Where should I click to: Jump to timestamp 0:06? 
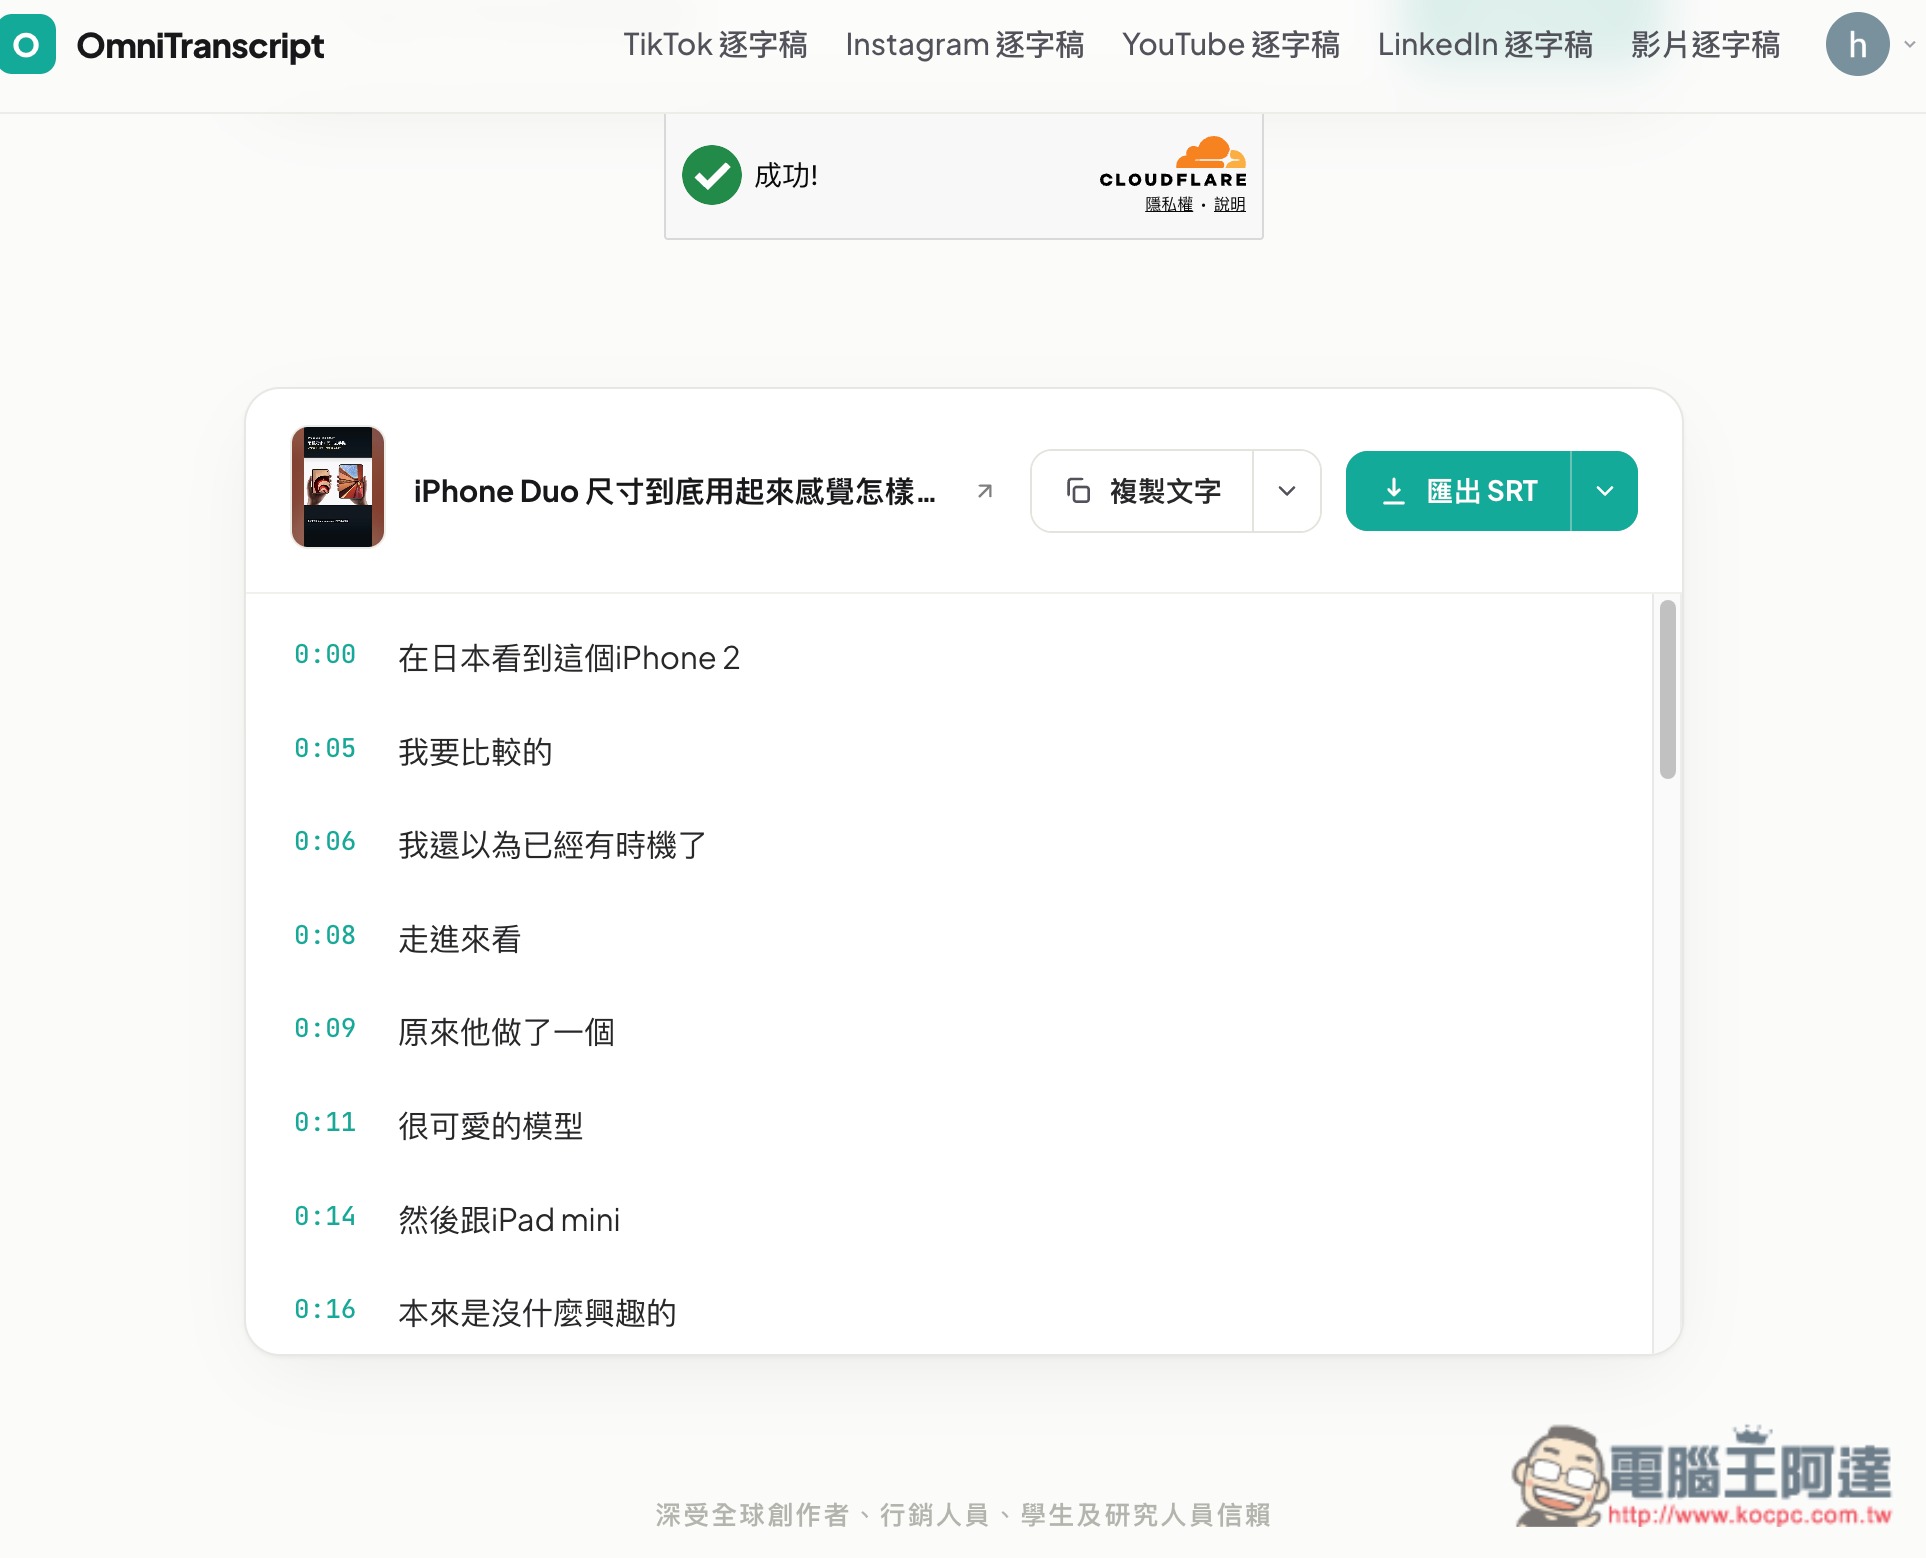click(325, 842)
